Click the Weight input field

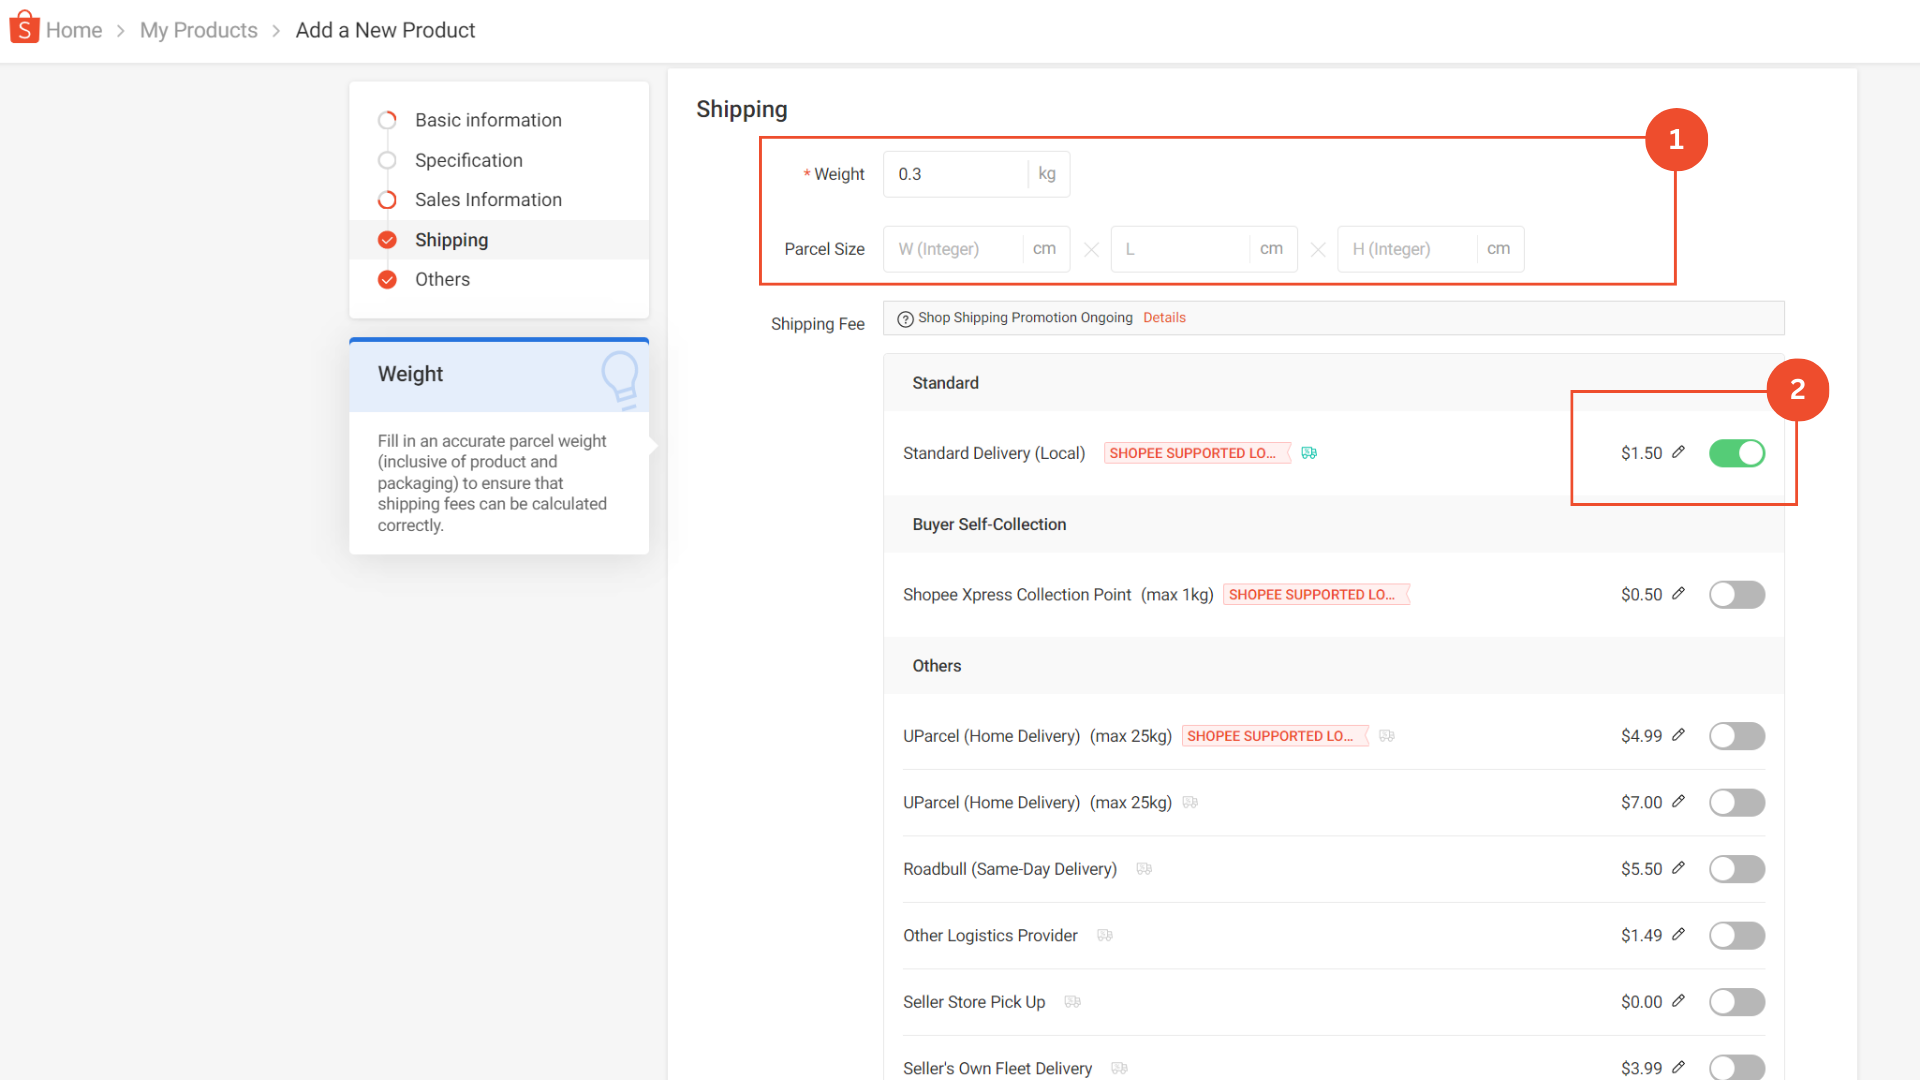tap(955, 174)
